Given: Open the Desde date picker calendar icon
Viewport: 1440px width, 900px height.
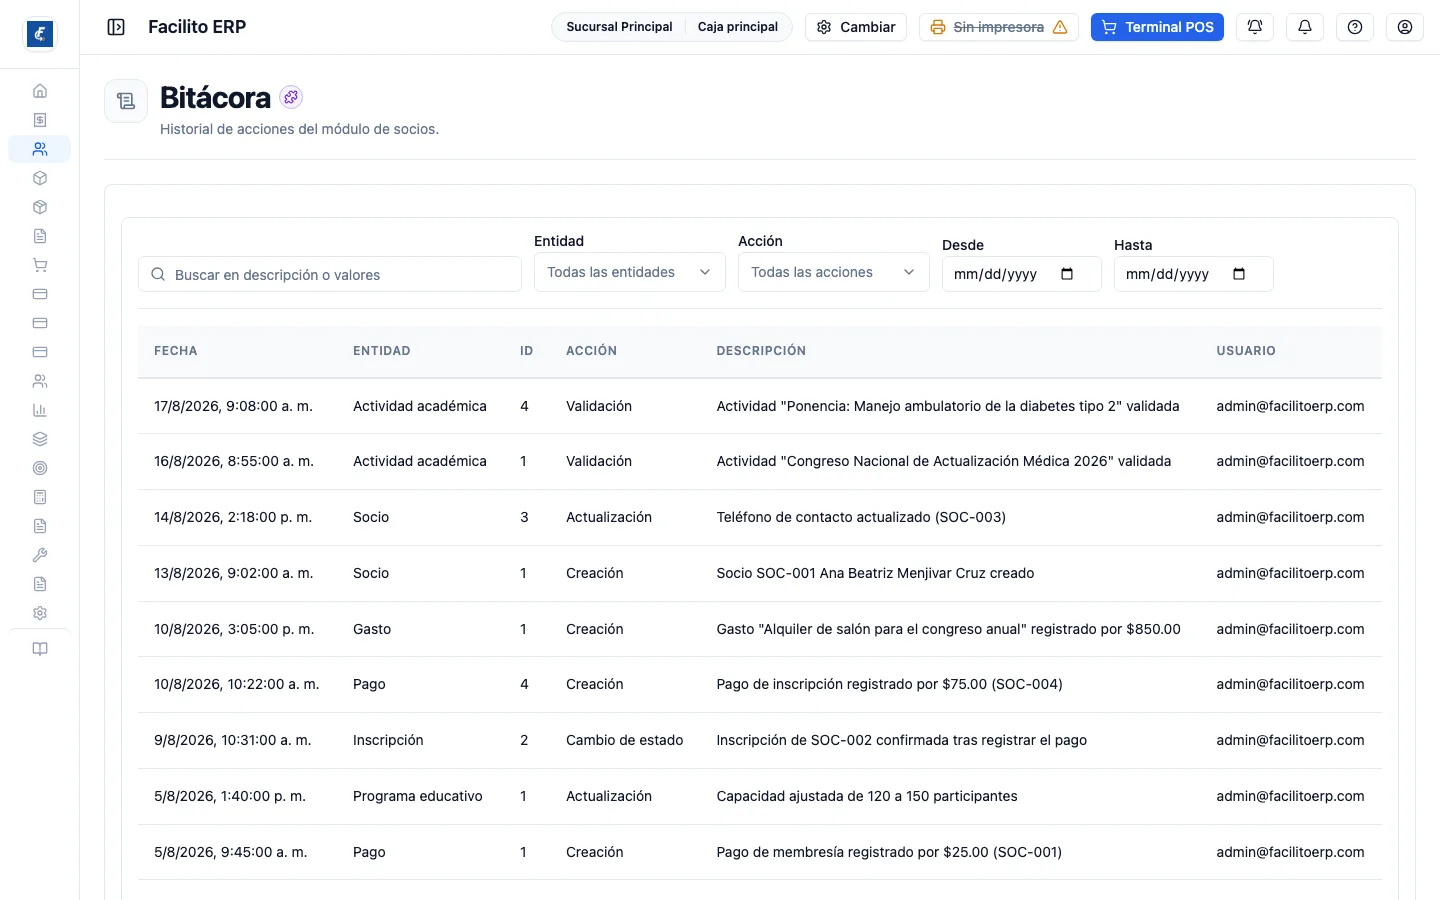Looking at the screenshot, I should click(x=1067, y=274).
